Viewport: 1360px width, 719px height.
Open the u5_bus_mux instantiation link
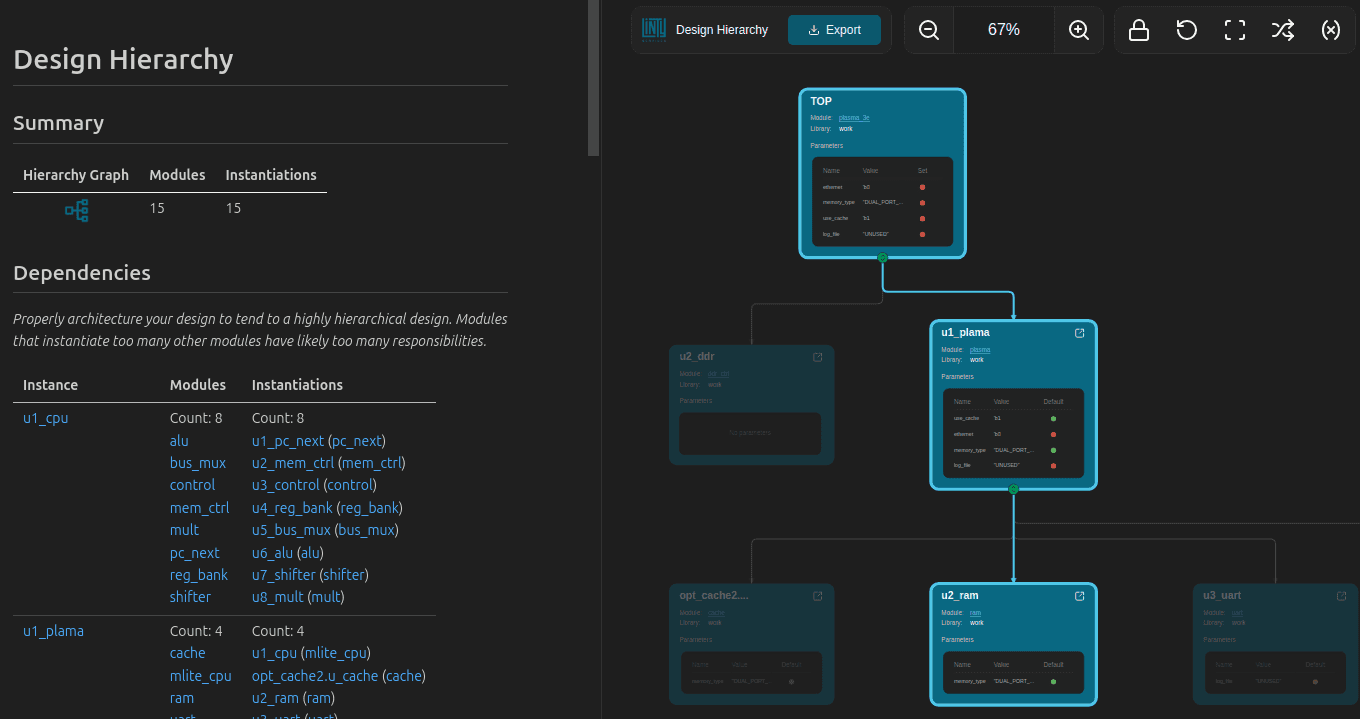click(291, 530)
